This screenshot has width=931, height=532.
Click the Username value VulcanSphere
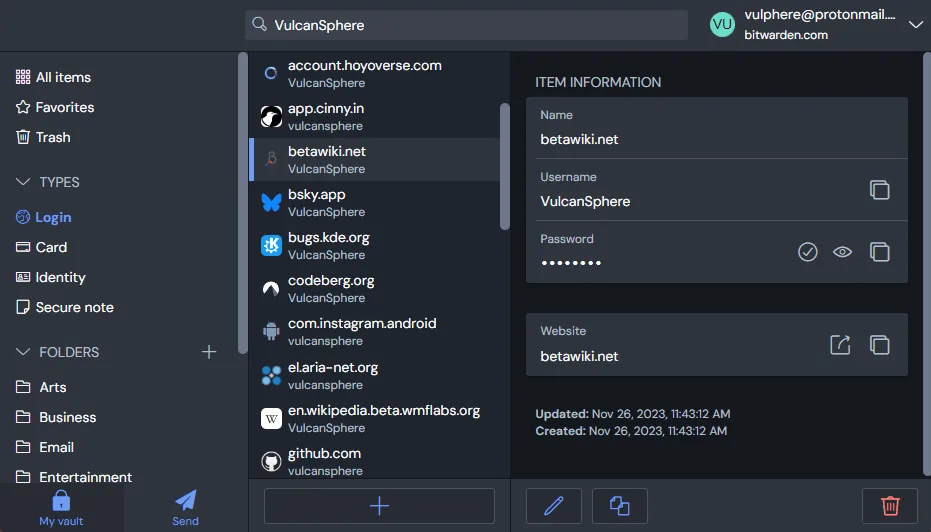pyautogui.click(x=585, y=201)
